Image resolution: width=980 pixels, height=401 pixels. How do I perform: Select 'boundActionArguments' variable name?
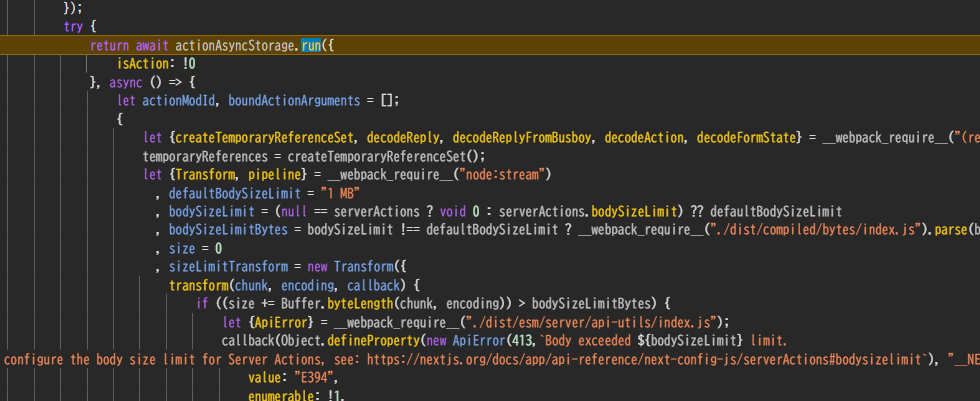[x=294, y=100]
